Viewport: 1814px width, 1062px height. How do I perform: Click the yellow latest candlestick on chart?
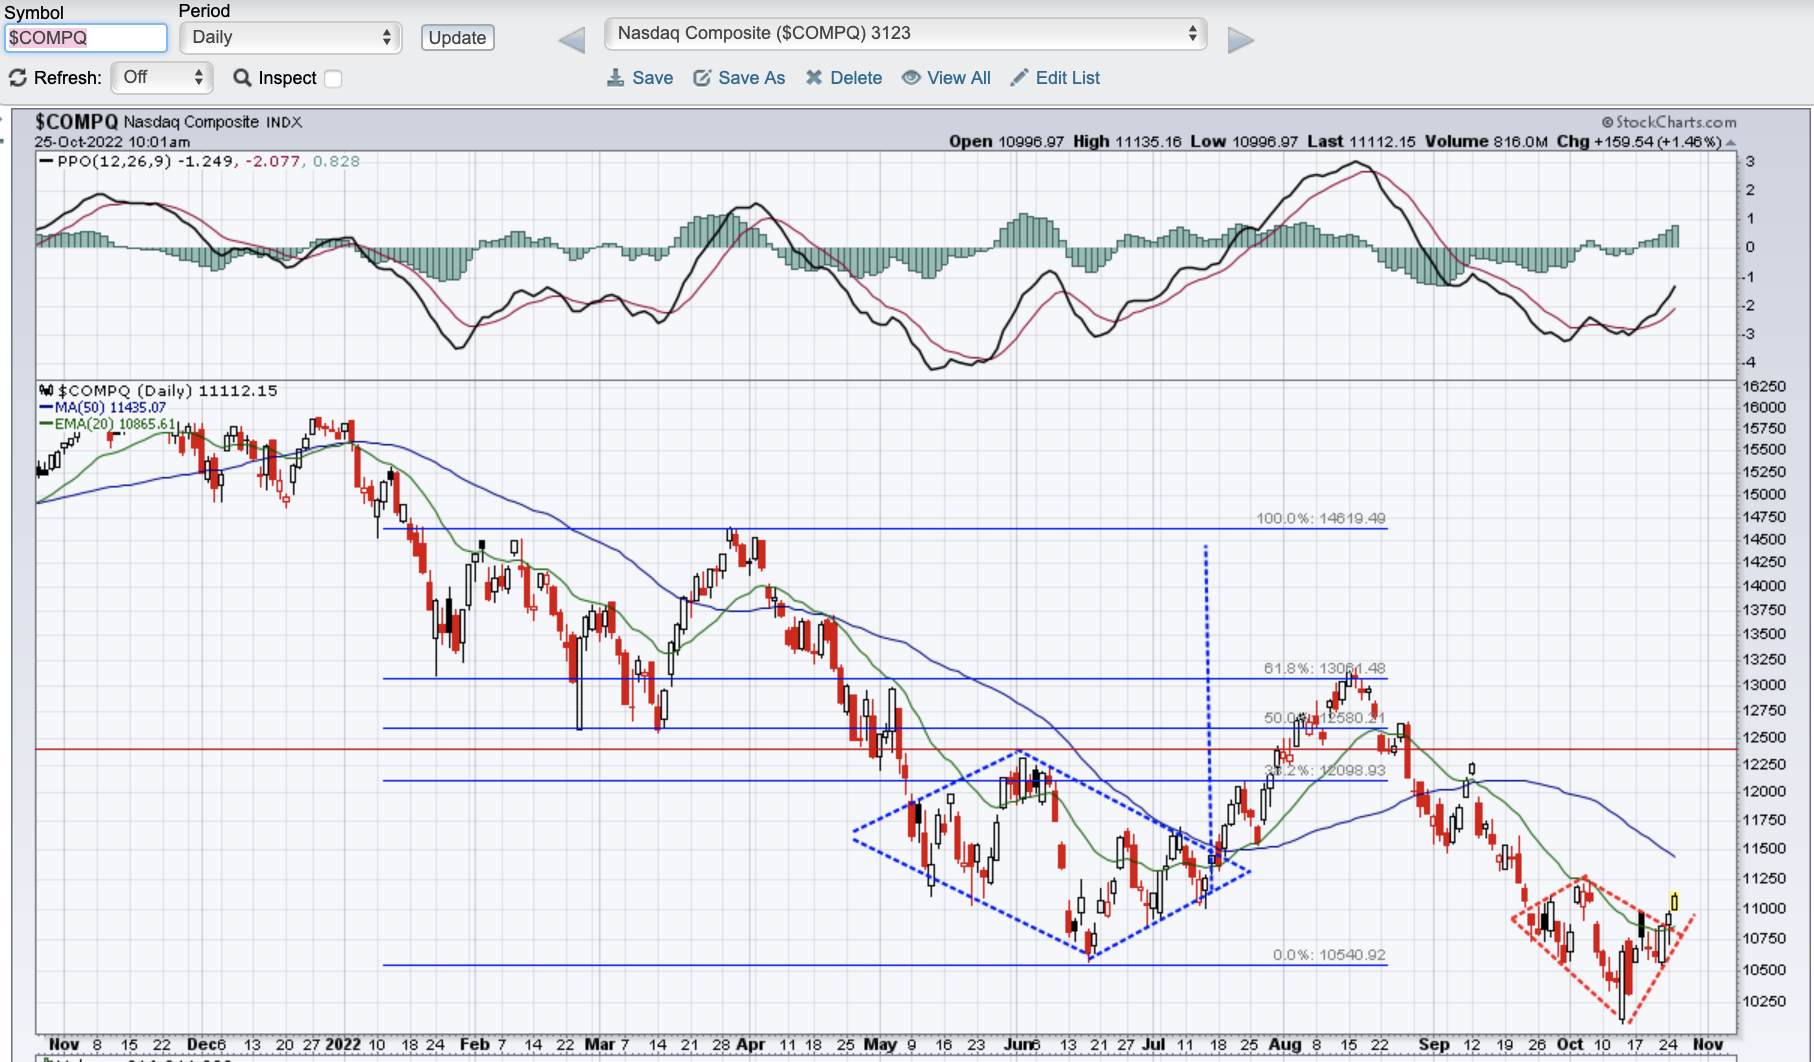pos(1674,902)
